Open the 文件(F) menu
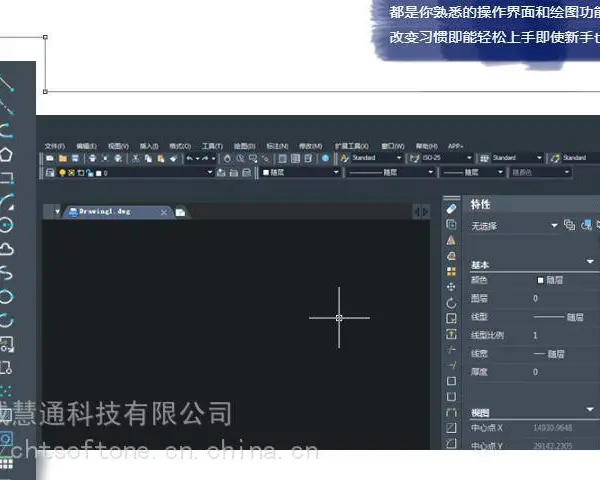Viewport: 600px width, 480px height. pyautogui.click(x=55, y=146)
